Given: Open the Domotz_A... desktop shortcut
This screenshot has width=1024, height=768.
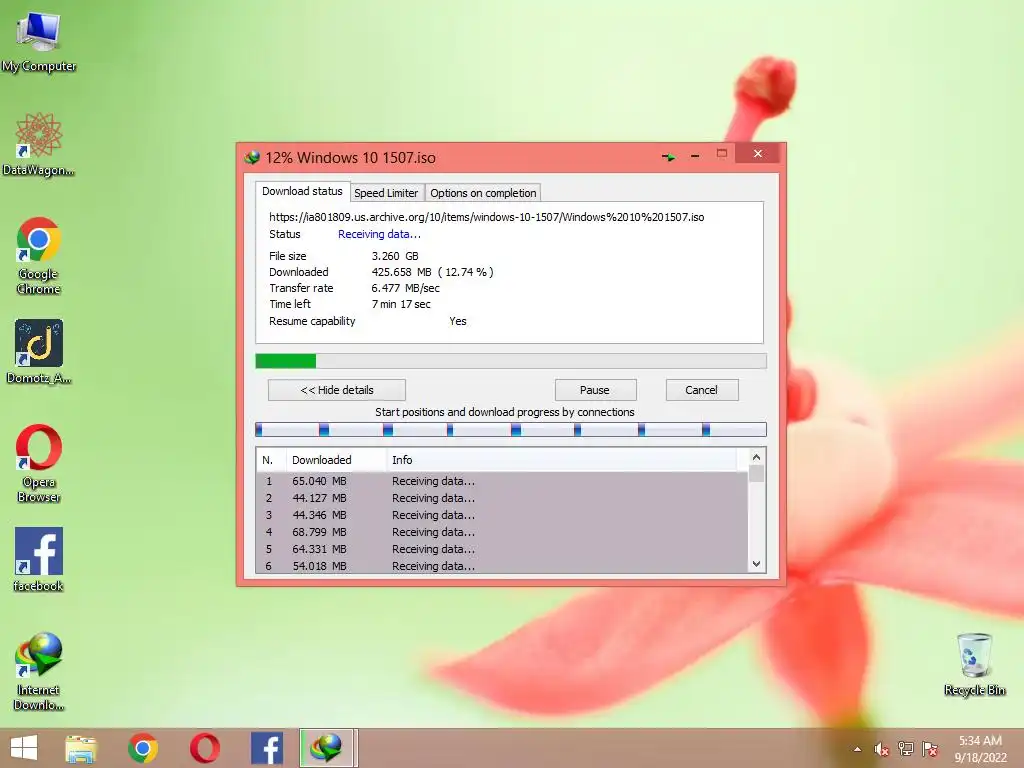Looking at the screenshot, I should (x=39, y=351).
